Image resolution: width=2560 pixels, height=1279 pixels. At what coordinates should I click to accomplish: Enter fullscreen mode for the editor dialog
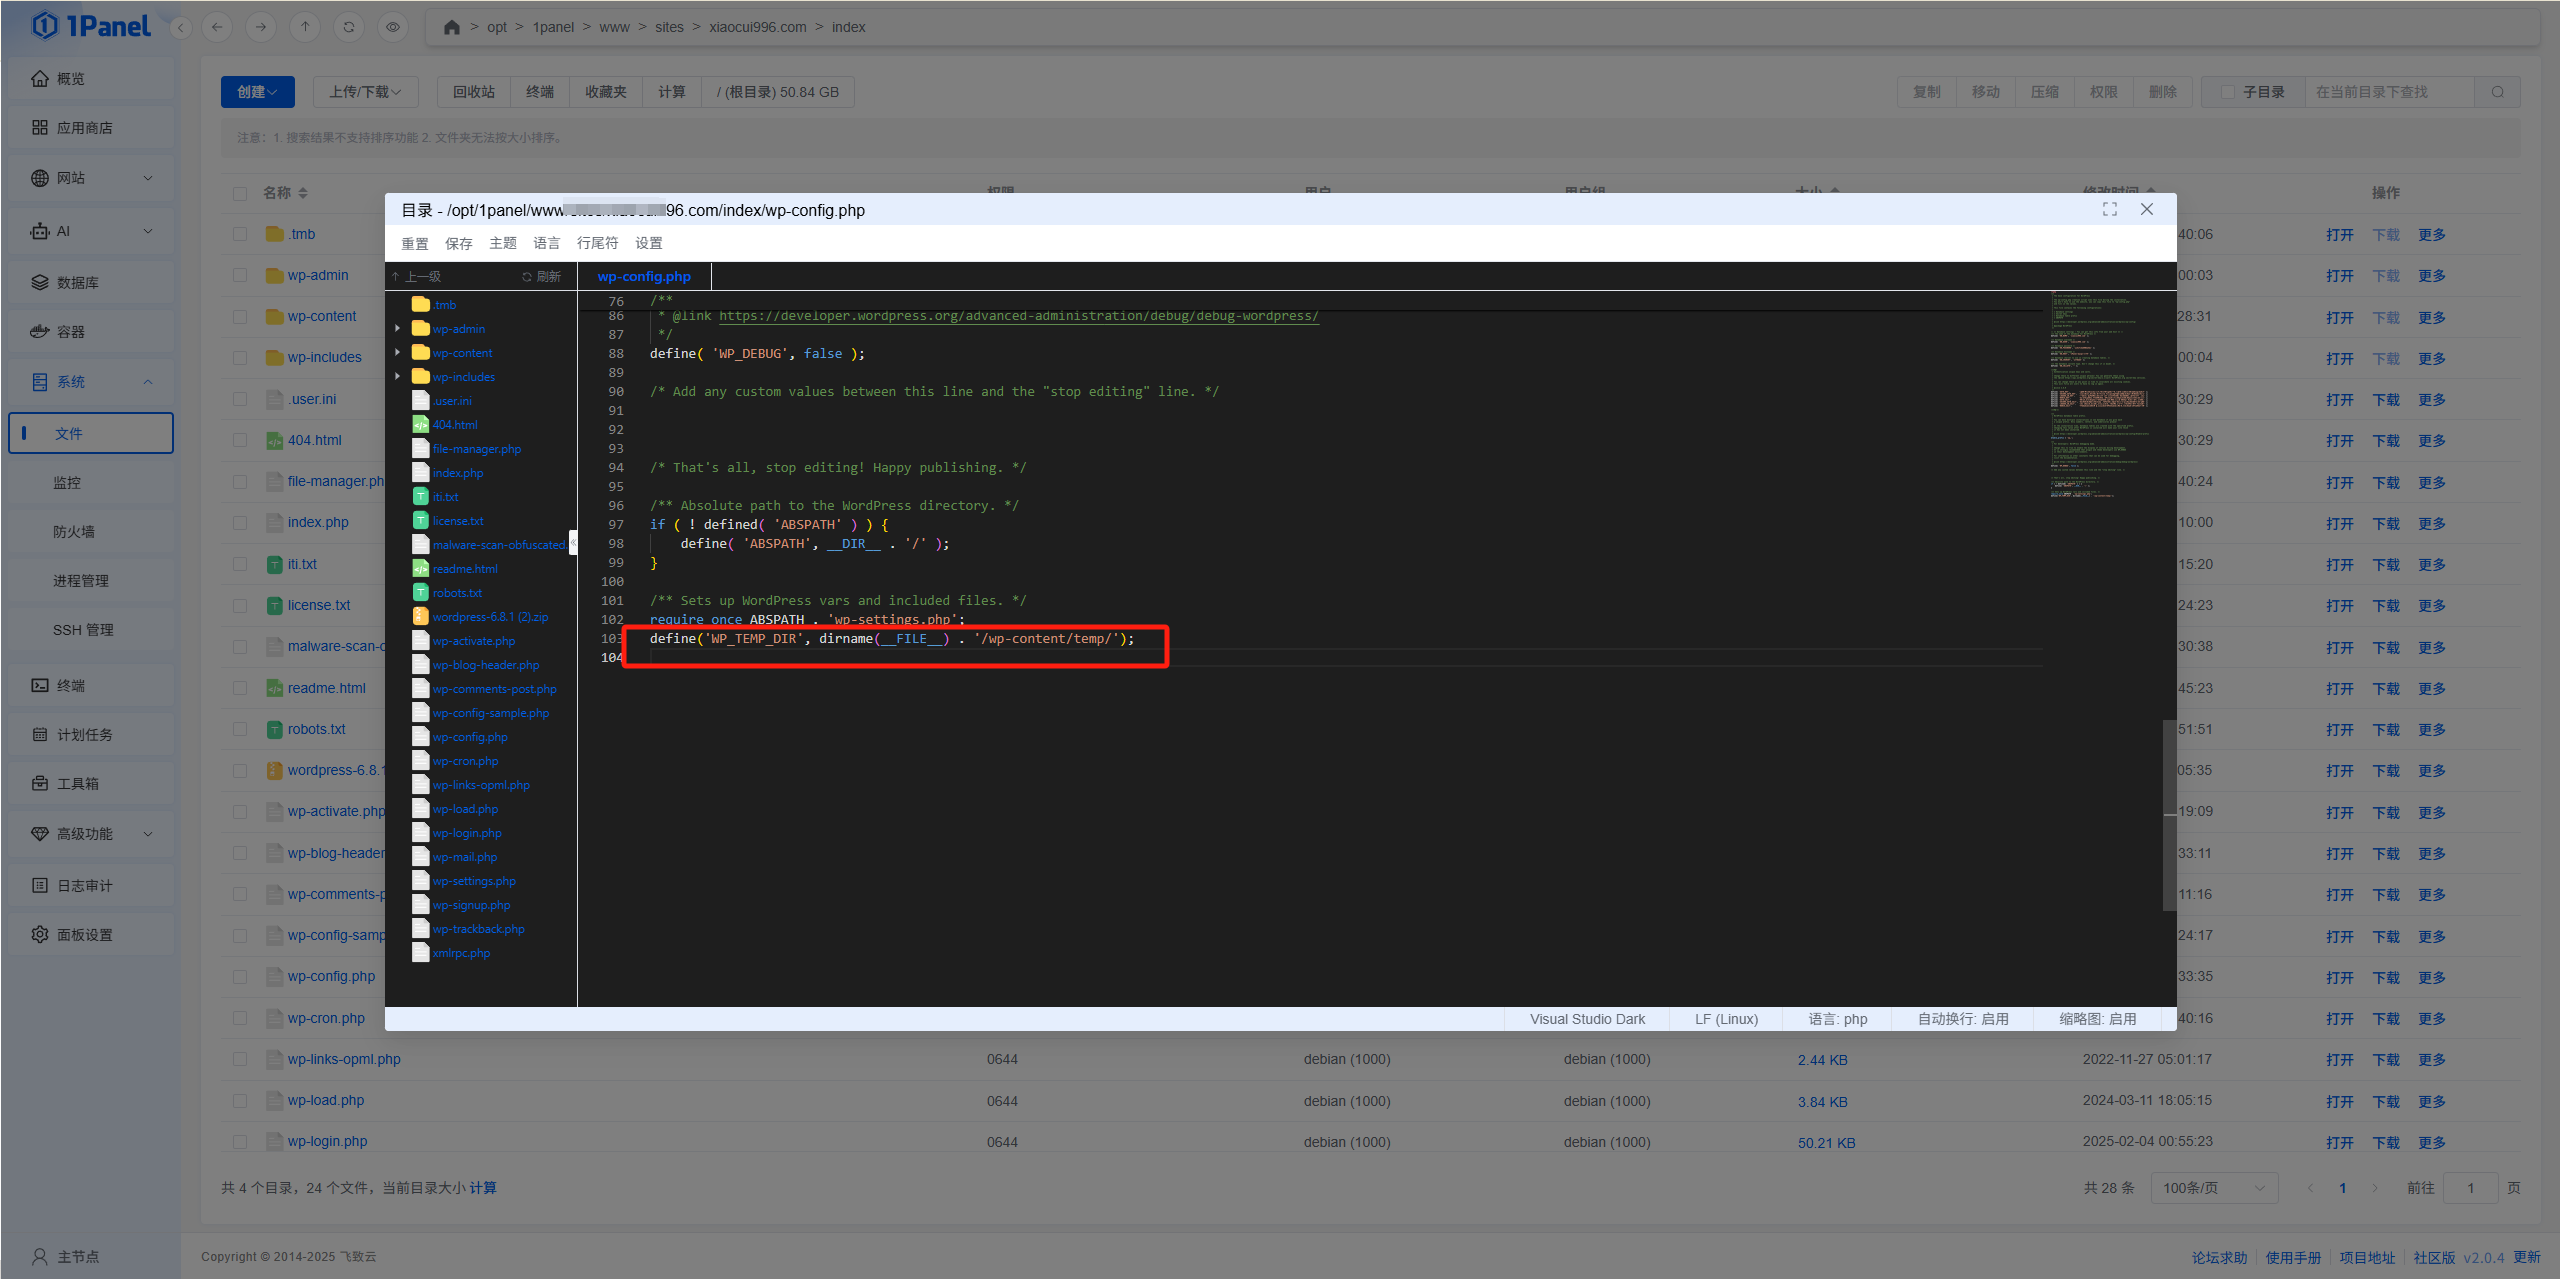[2110, 209]
